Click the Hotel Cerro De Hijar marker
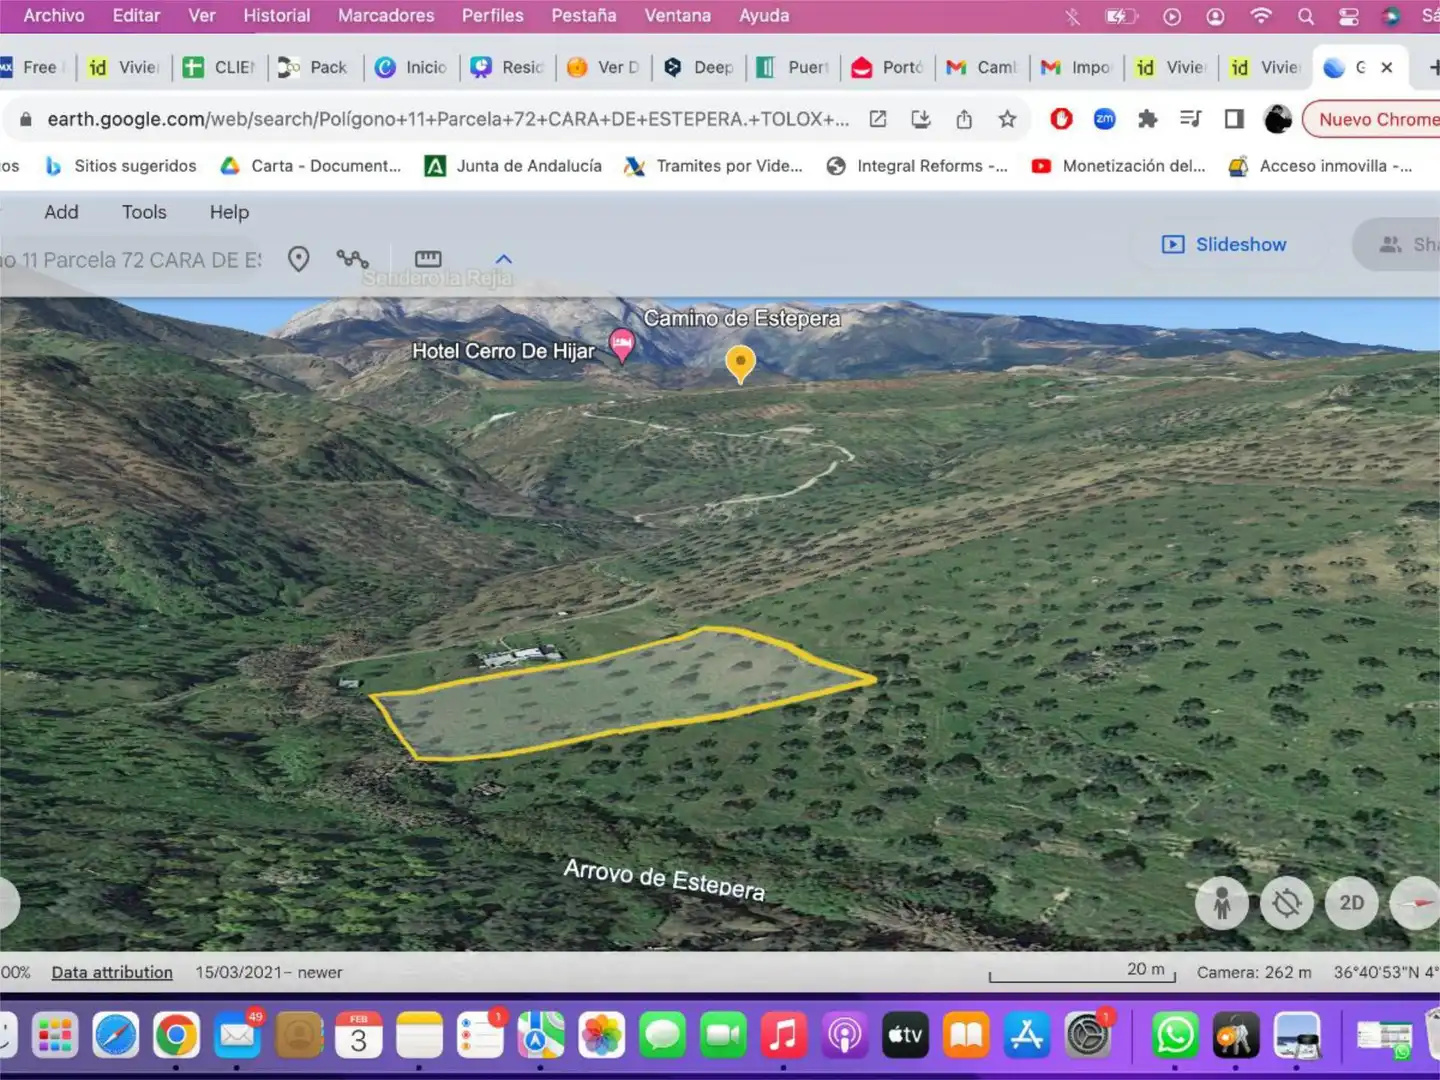 [x=621, y=345]
